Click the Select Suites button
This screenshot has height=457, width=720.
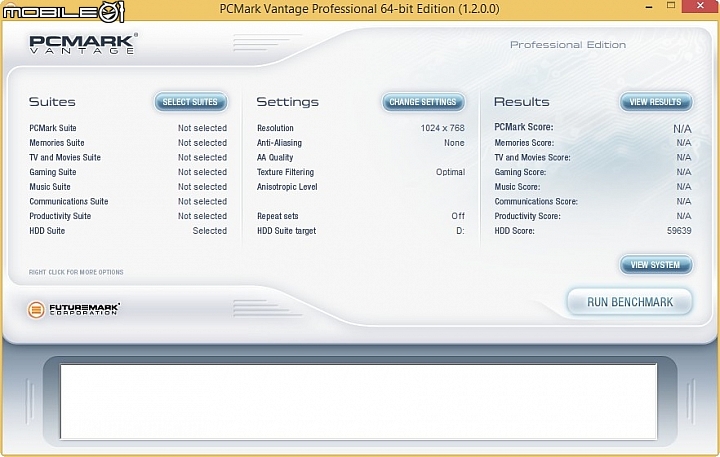191,102
